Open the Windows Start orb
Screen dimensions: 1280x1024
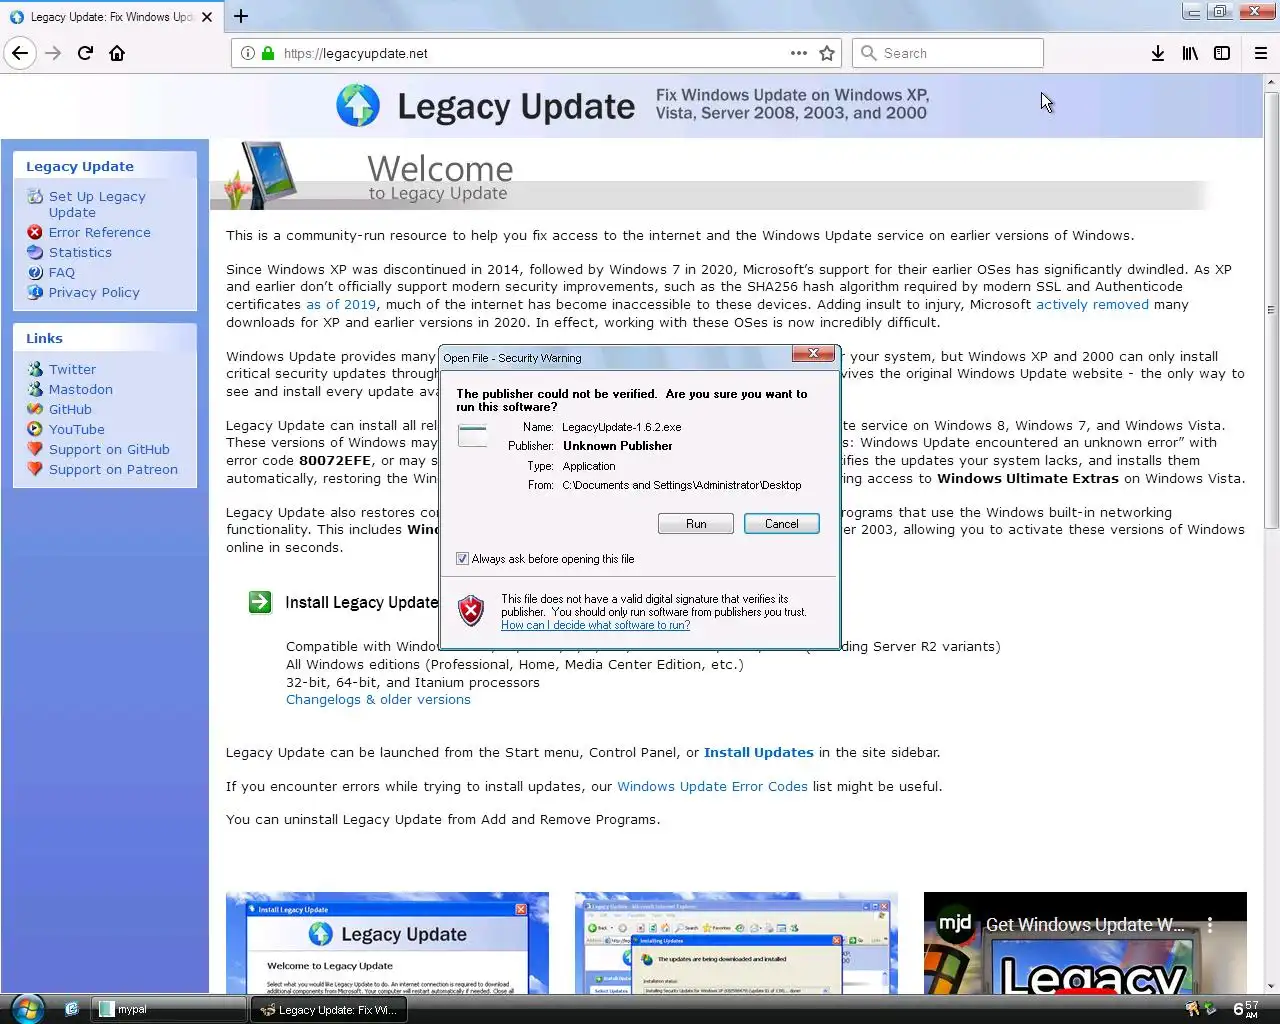pyautogui.click(x=27, y=1009)
